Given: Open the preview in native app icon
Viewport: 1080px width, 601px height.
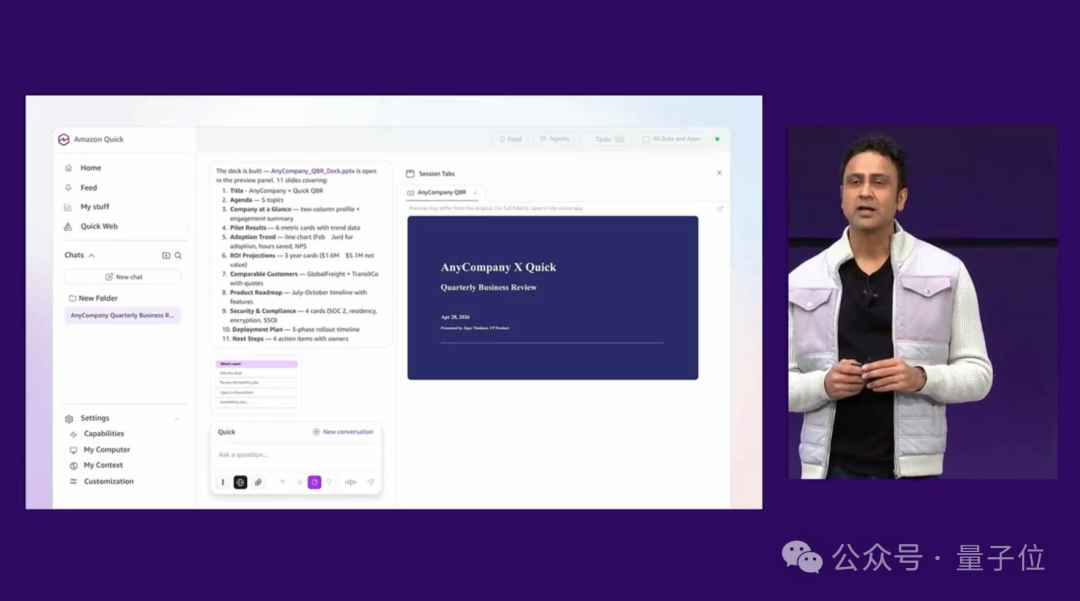Looking at the screenshot, I should [720, 209].
